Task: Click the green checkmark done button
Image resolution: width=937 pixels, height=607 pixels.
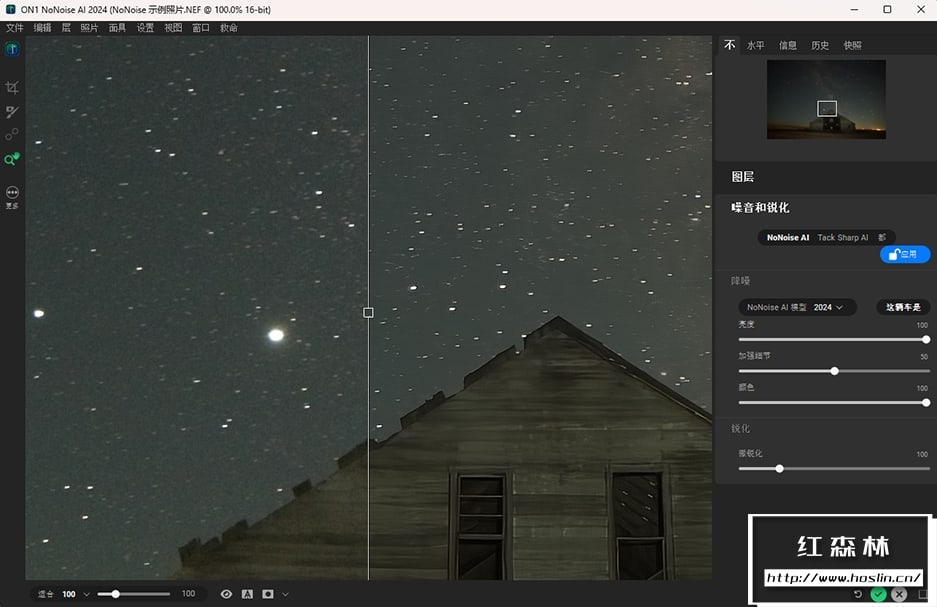Action: coord(878,594)
